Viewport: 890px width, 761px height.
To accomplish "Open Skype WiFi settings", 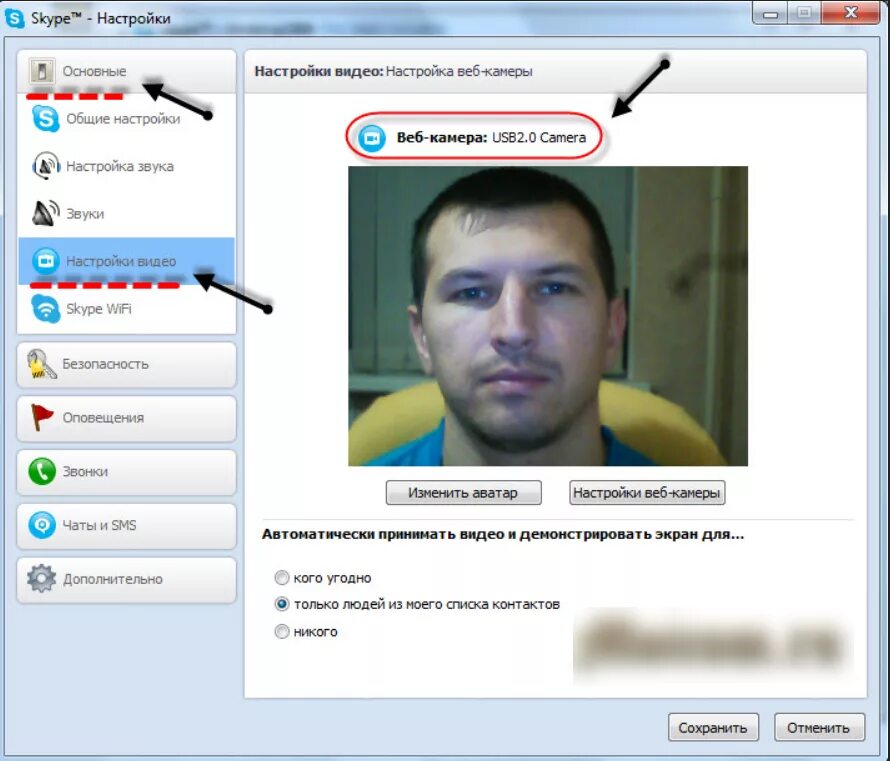I will pyautogui.click(x=126, y=309).
